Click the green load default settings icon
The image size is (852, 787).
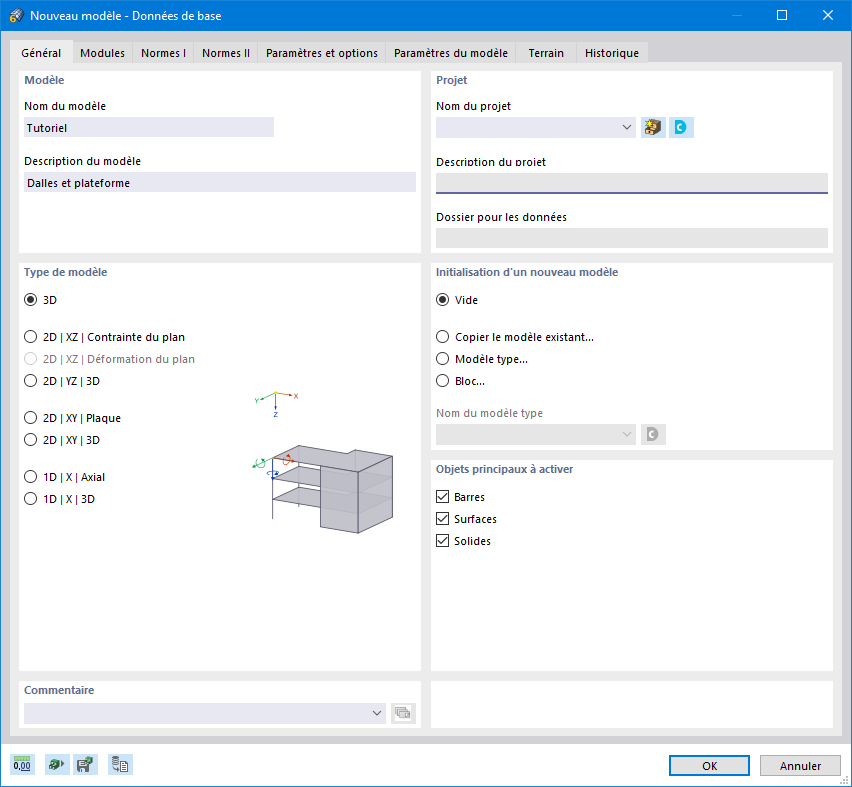click(x=57, y=765)
